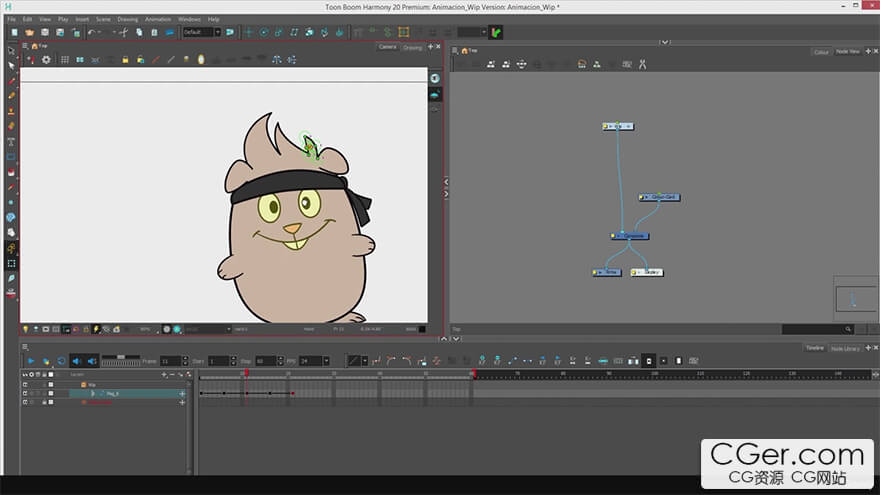Select the Text tool in the left toolbar
This screenshot has height=495, width=880.
(11, 141)
